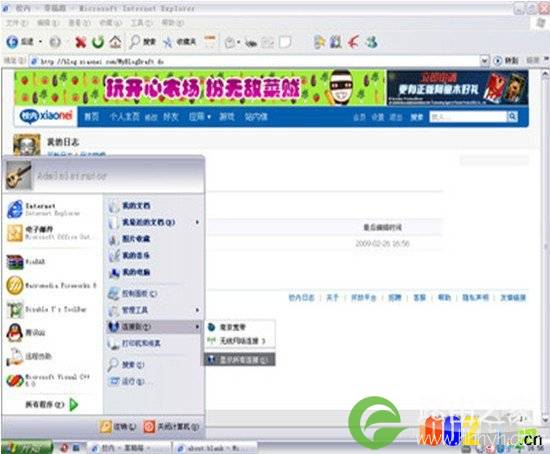Click the IE Back arrow button
This screenshot has width=550, height=454.
(12, 42)
